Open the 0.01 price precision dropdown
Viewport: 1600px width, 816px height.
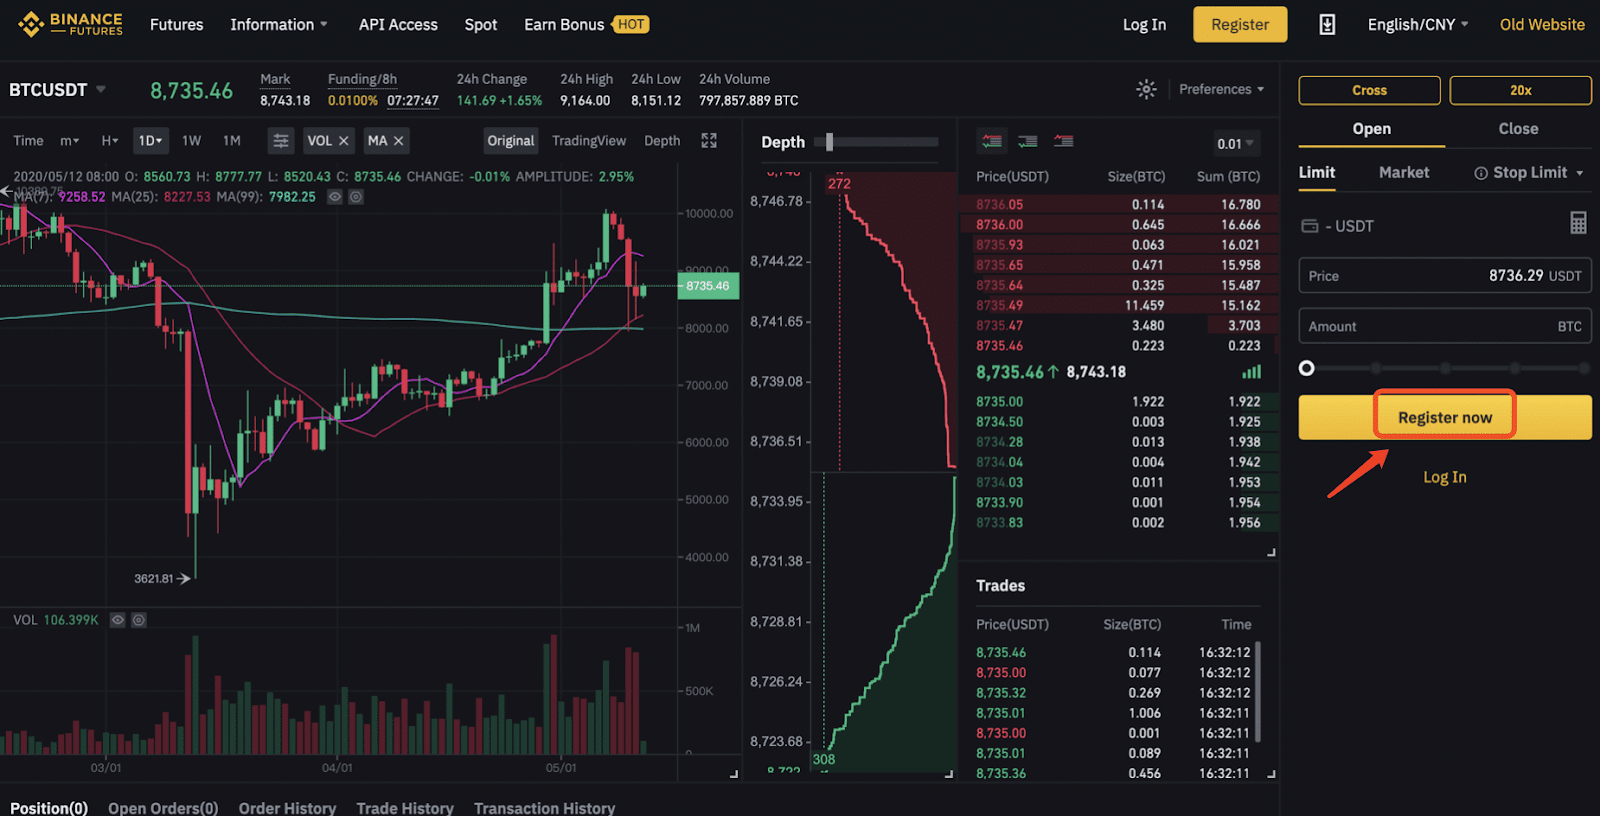point(1235,144)
